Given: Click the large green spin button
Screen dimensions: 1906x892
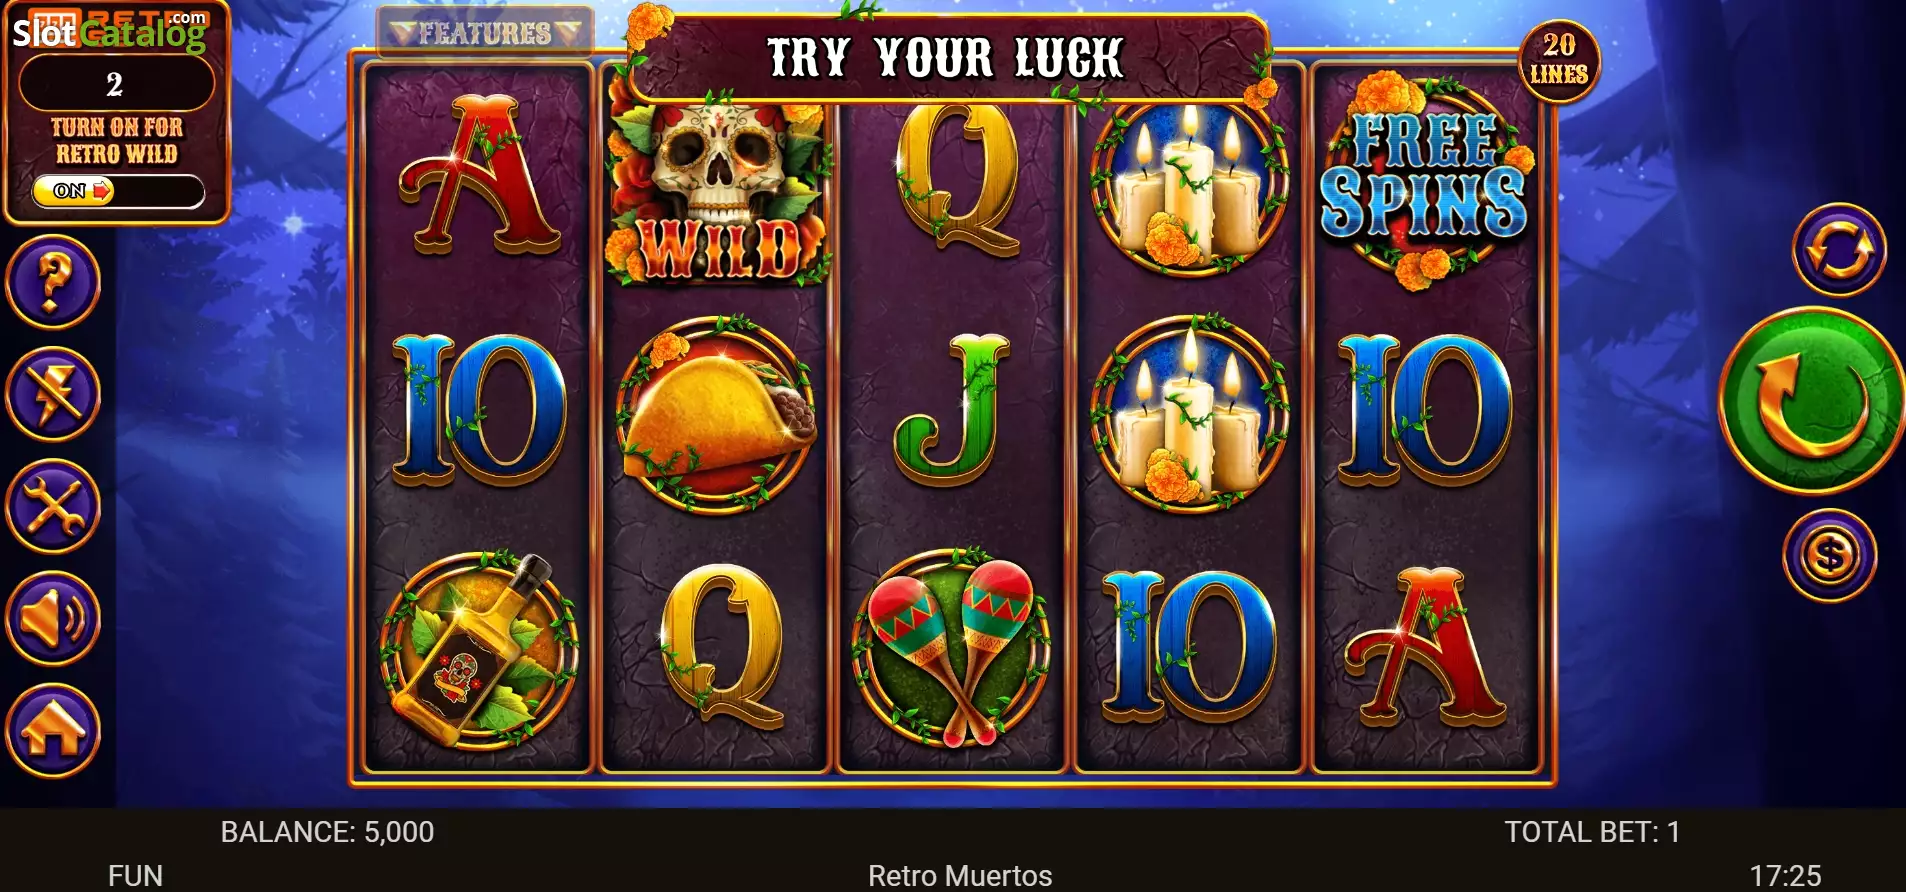Looking at the screenshot, I should [x=1811, y=400].
